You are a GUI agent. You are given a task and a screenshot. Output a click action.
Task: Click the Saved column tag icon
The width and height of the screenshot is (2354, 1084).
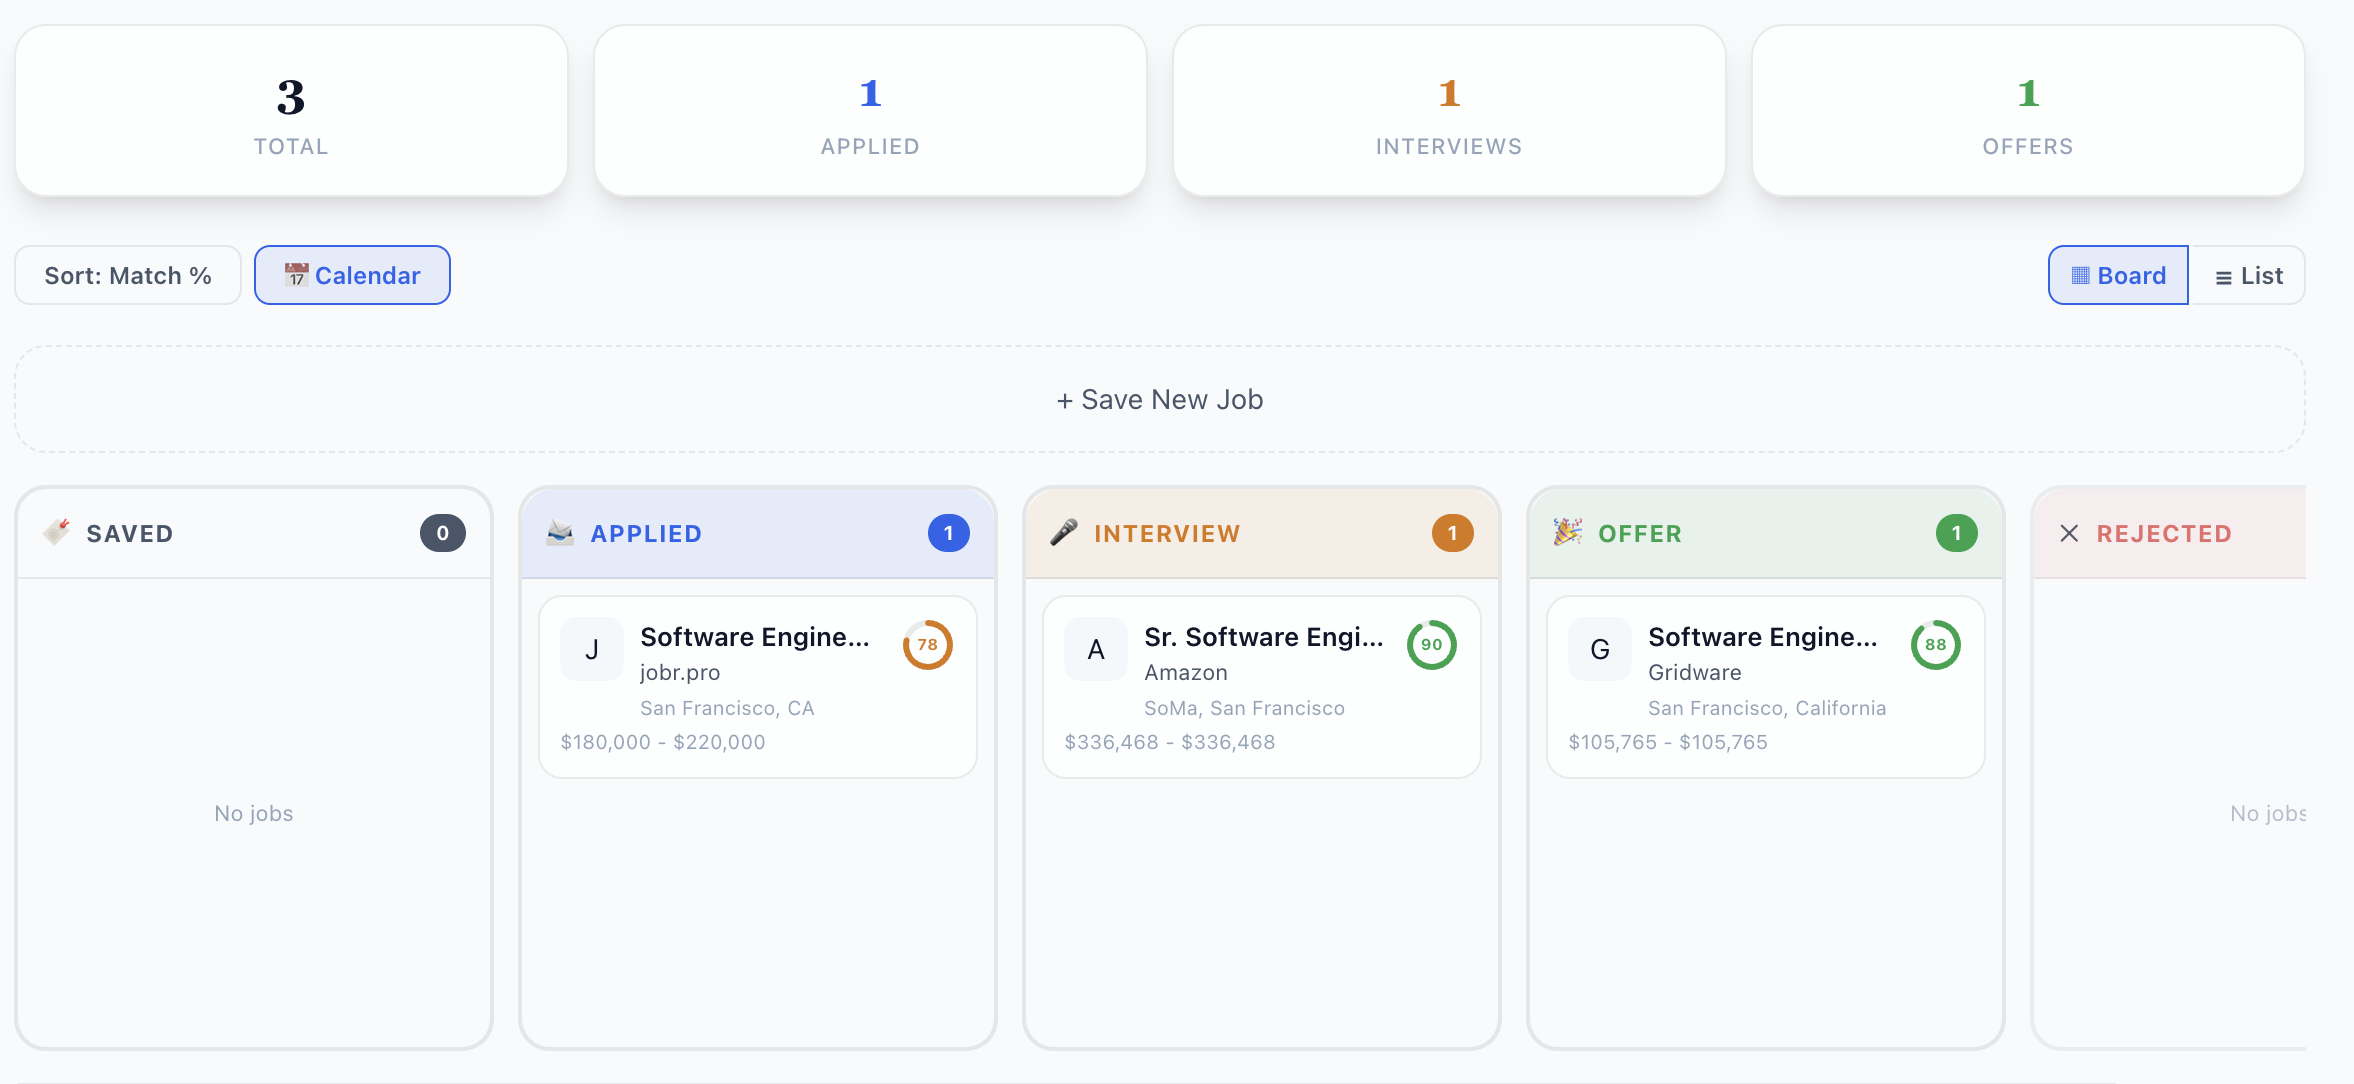[57, 532]
